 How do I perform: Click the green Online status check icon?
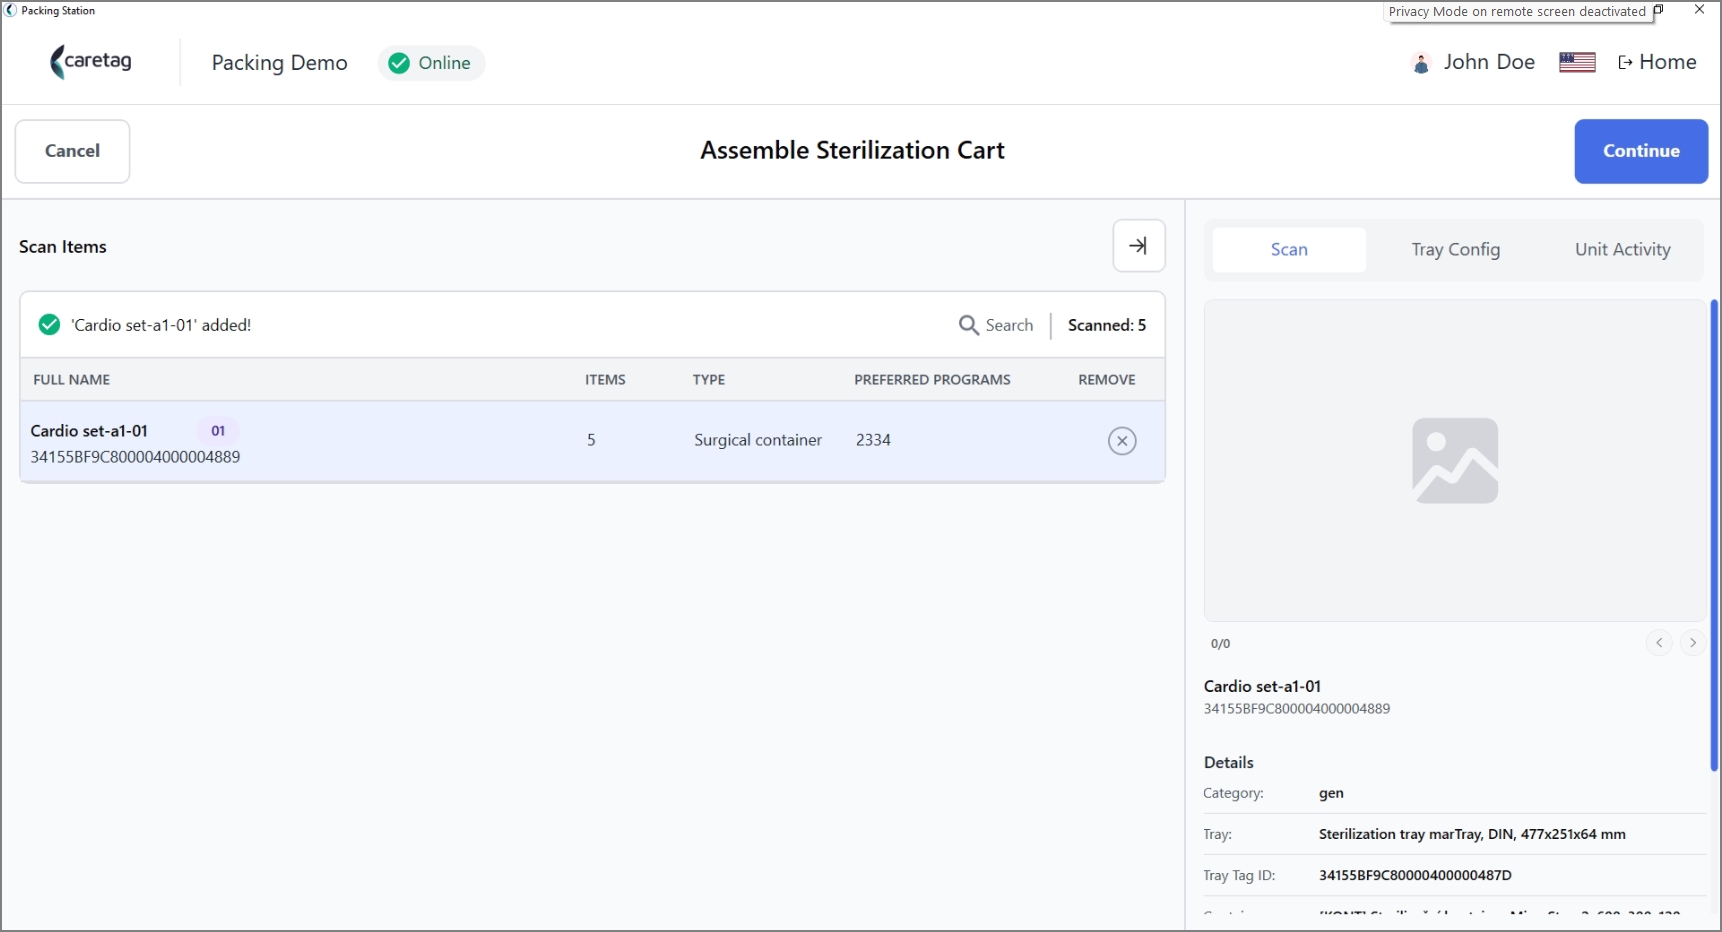coord(399,63)
